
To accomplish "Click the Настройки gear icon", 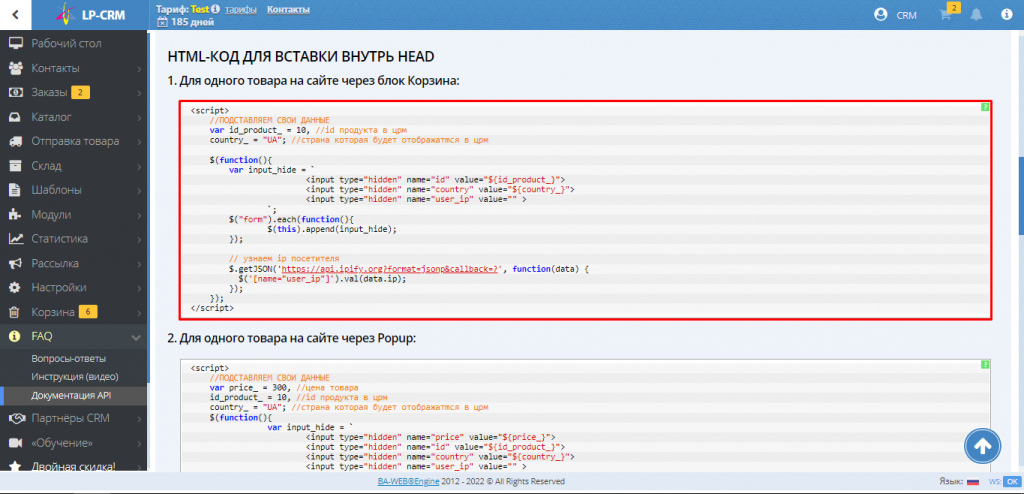I will coord(16,288).
